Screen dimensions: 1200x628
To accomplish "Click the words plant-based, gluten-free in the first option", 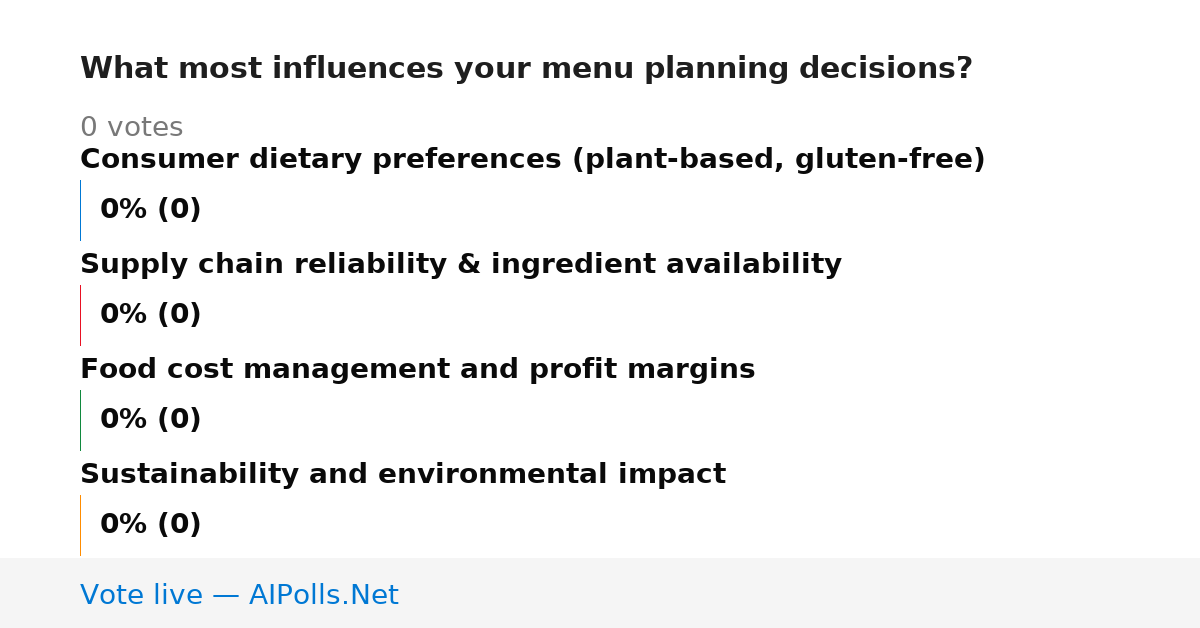I will (778, 160).
